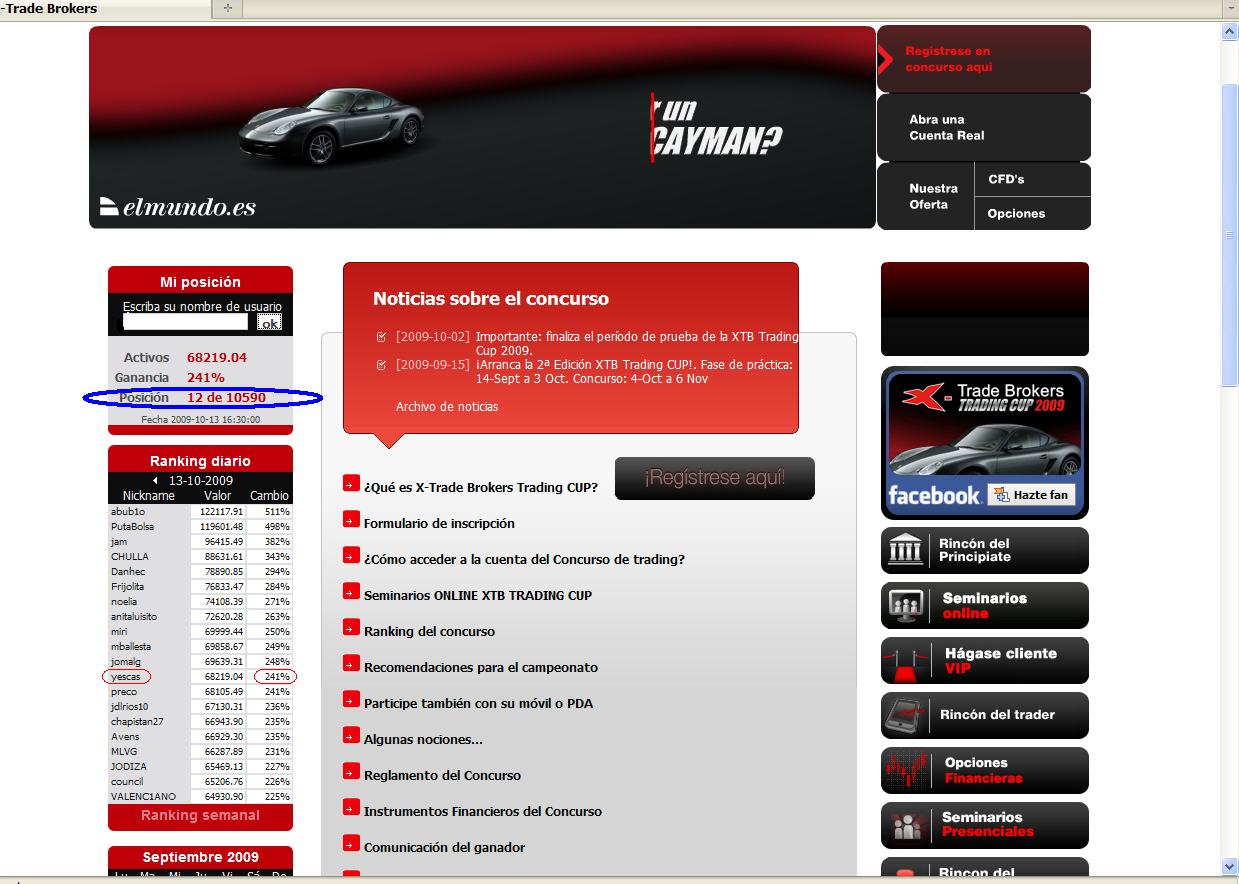Click the username input field
The image size is (1239, 884).
(x=185, y=322)
